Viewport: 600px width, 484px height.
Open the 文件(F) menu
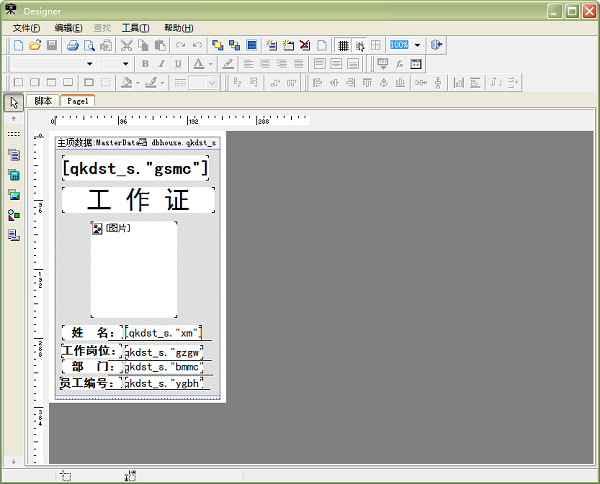[x=26, y=28]
